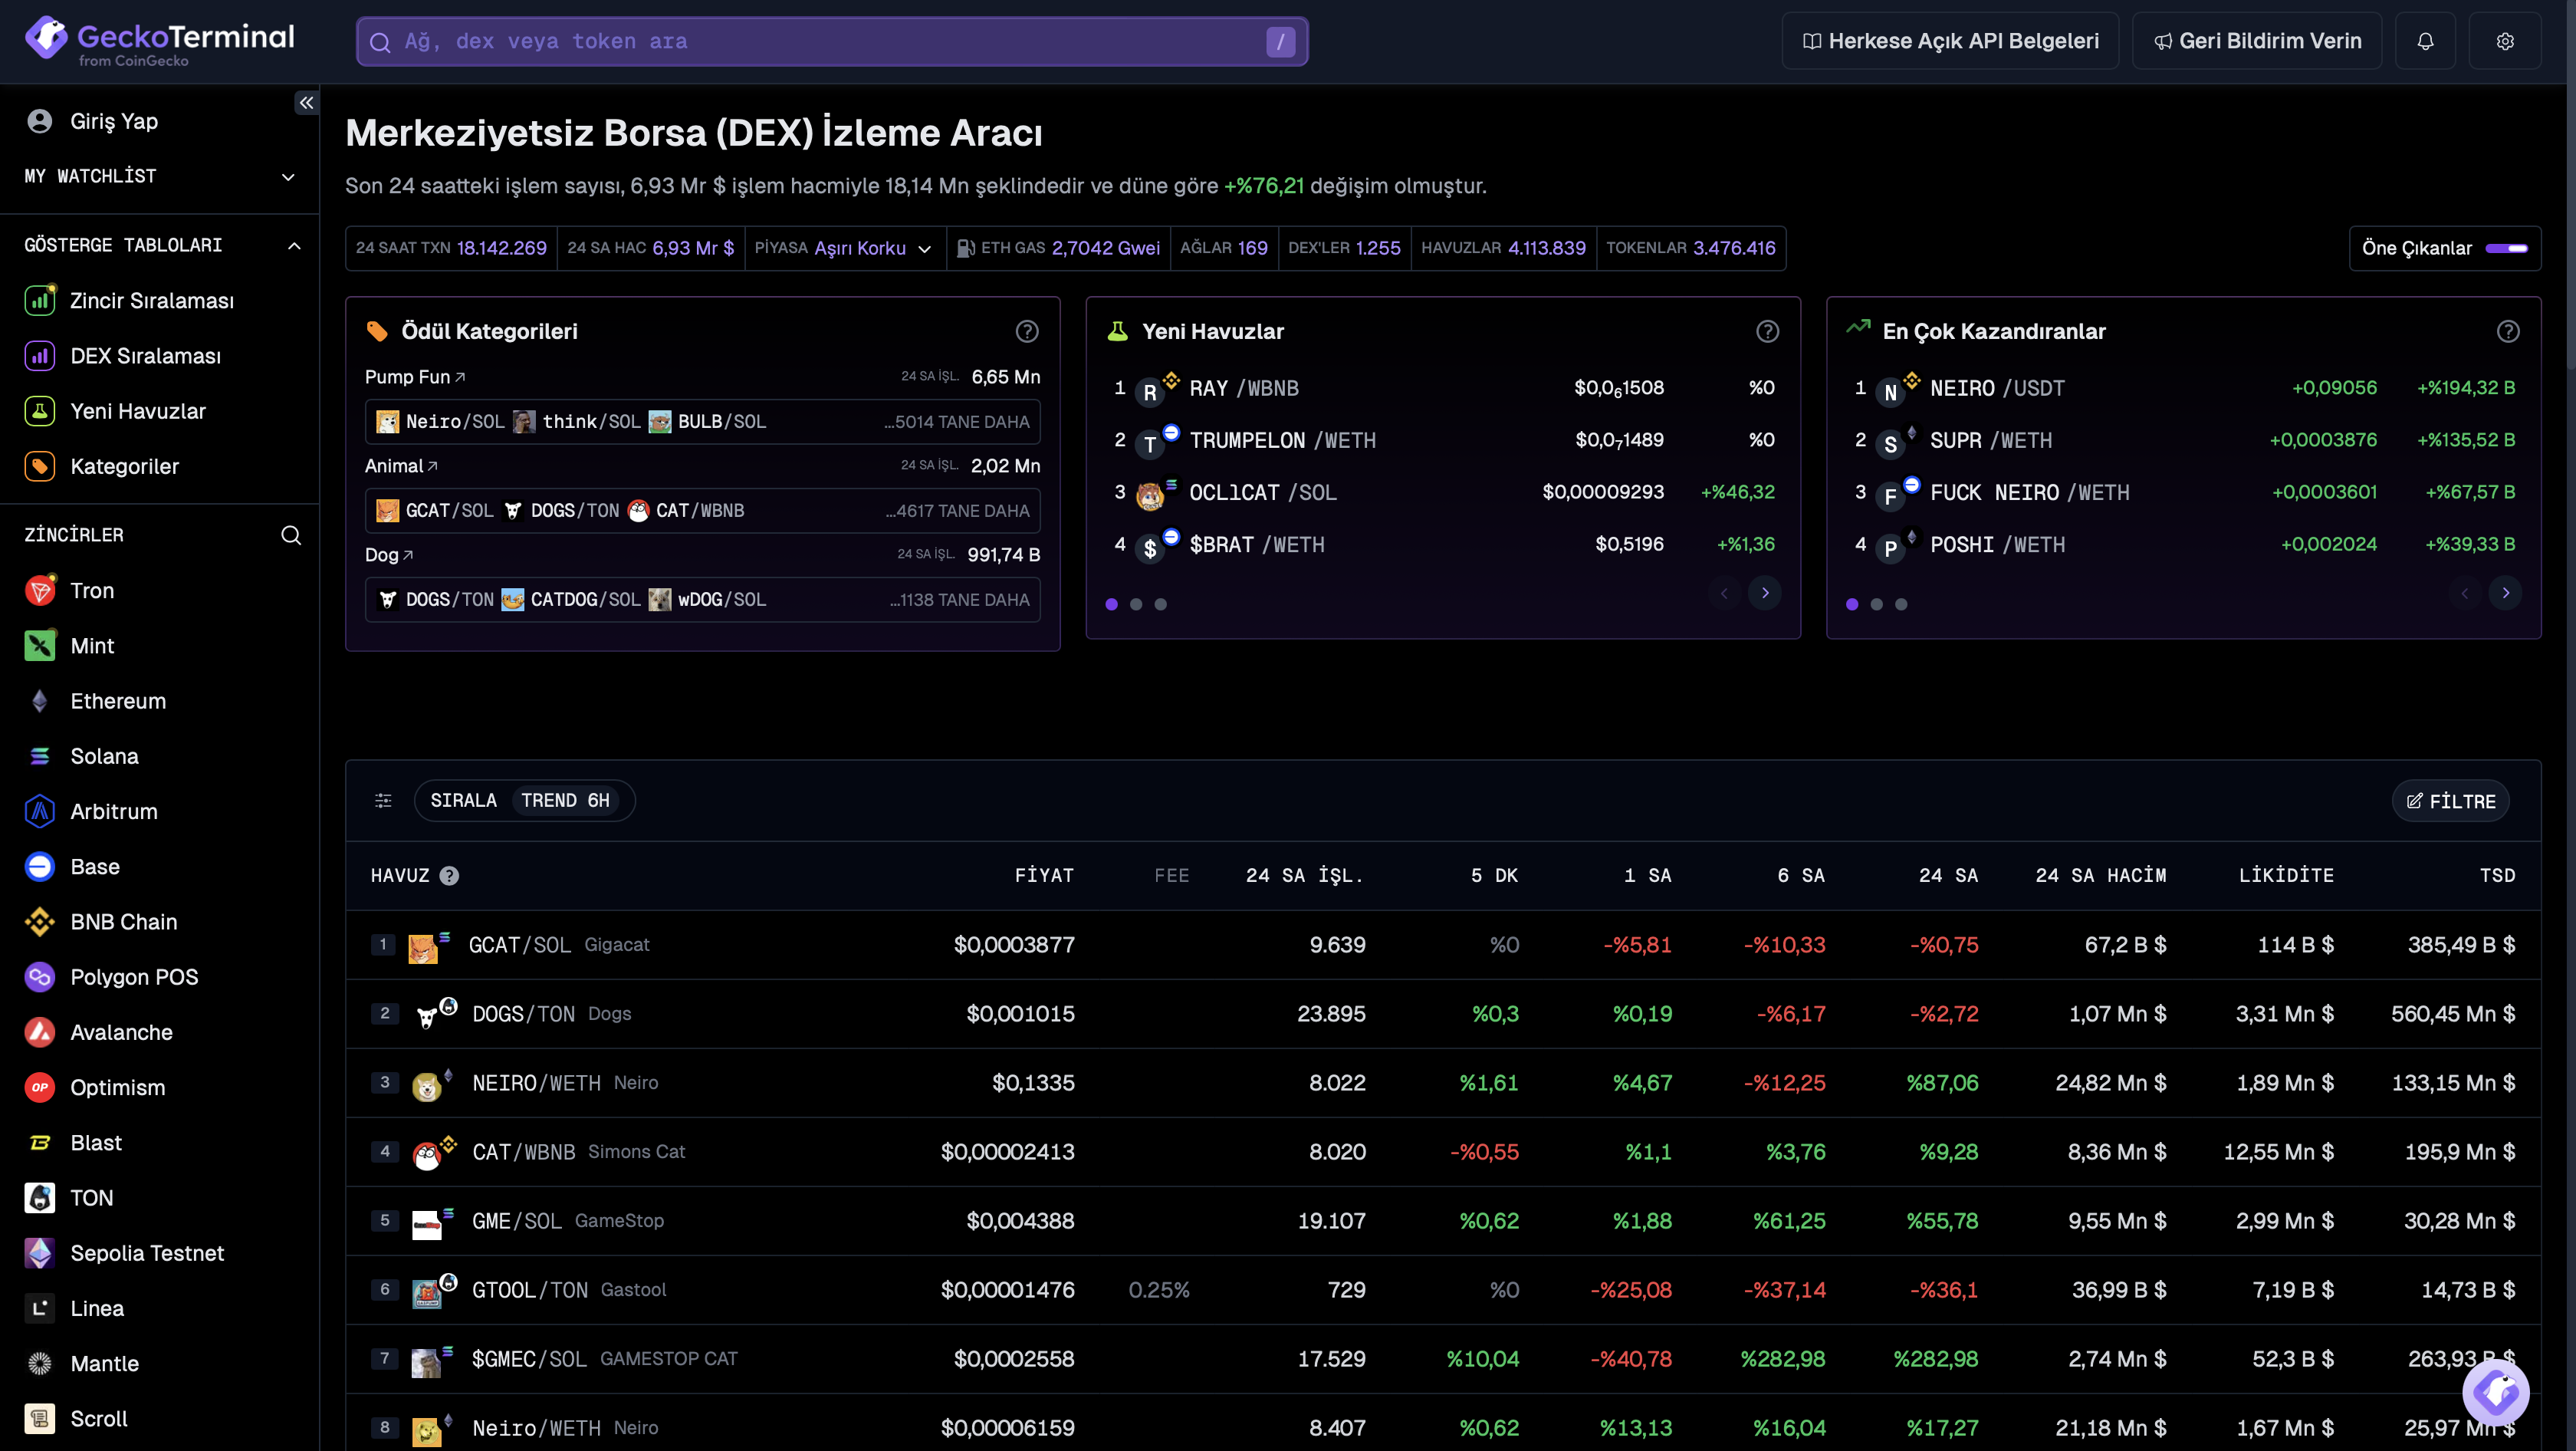Image resolution: width=2576 pixels, height=1451 pixels.
Task: Open the settings gear icon
Action: (x=2504, y=41)
